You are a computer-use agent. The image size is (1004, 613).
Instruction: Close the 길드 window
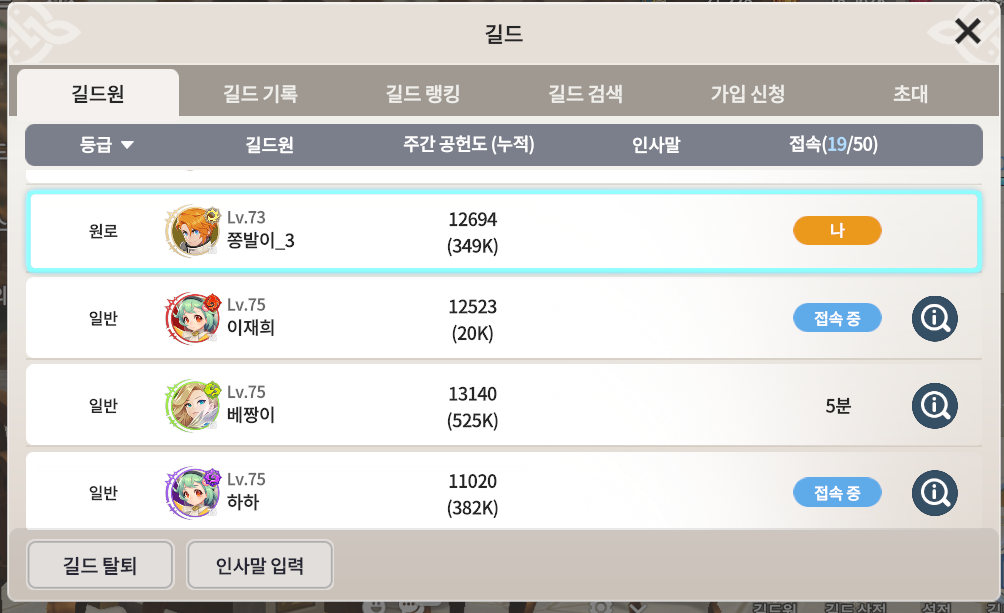point(967,32)
